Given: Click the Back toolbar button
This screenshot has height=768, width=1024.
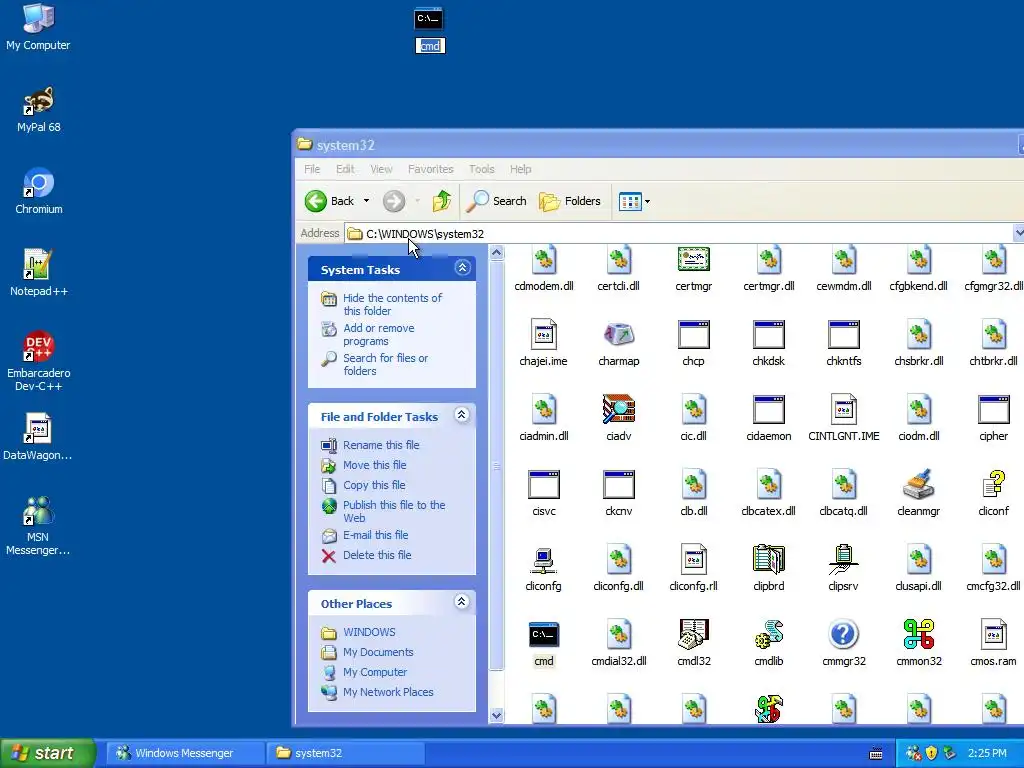Looking at the screenshot, I should point(330,201).
